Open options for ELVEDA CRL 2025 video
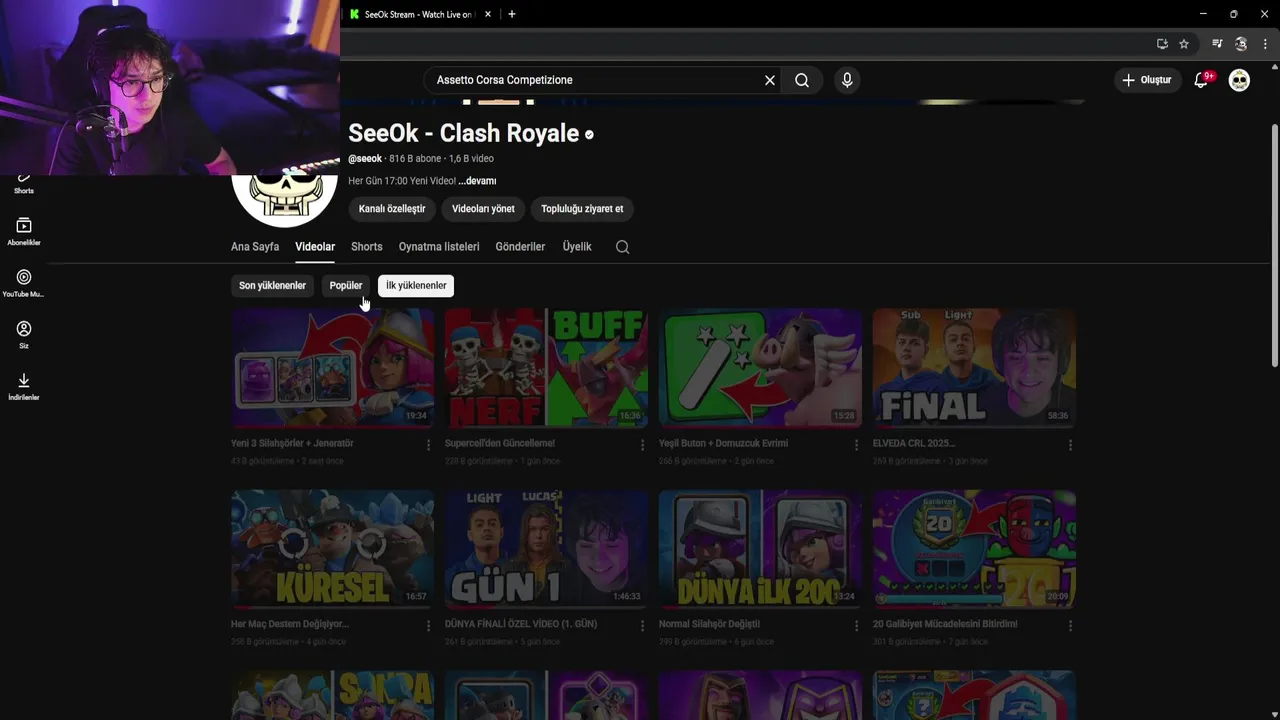This screenshot has height=720, width=1280. [1070, 444]
